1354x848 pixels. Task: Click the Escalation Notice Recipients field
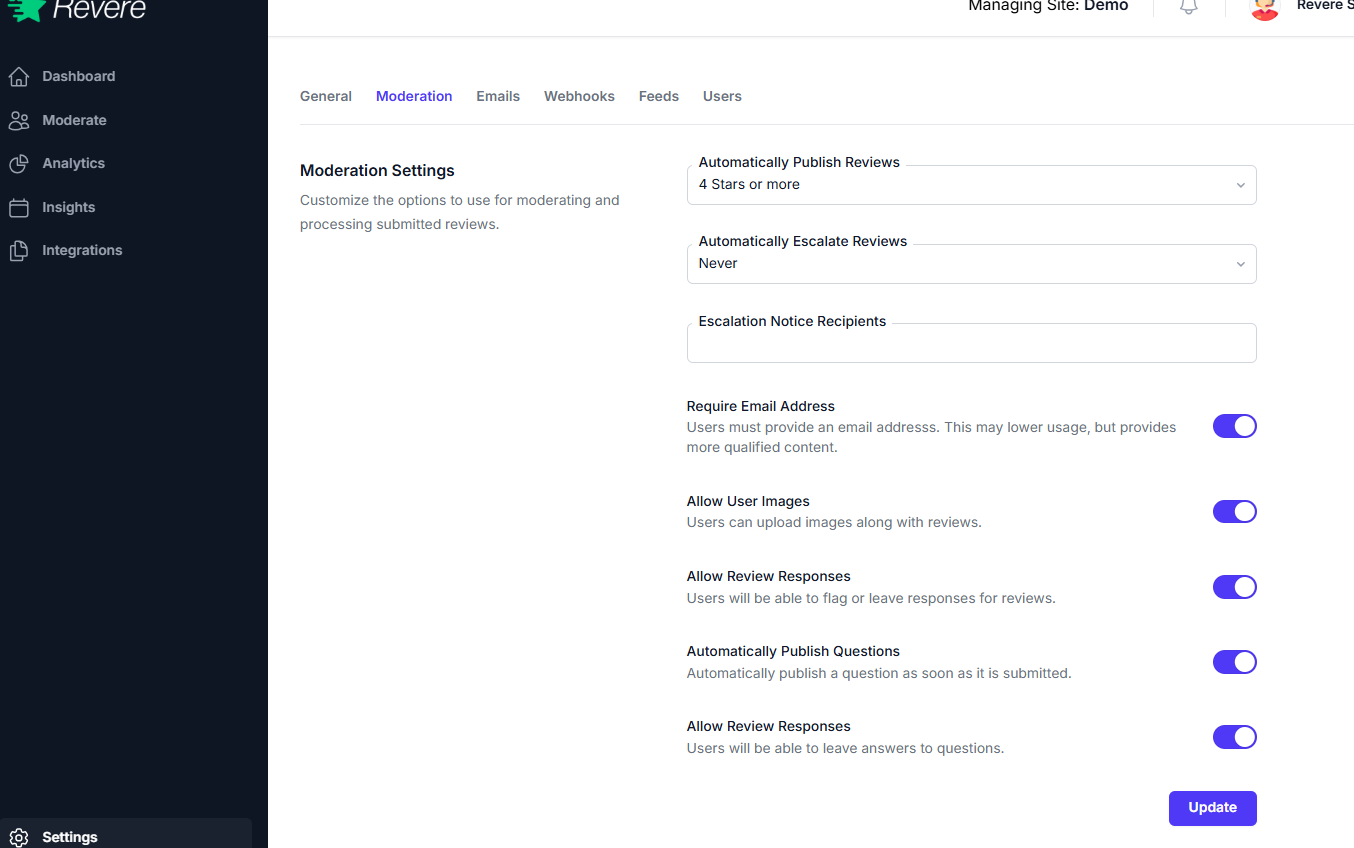(x=971, y=343)
